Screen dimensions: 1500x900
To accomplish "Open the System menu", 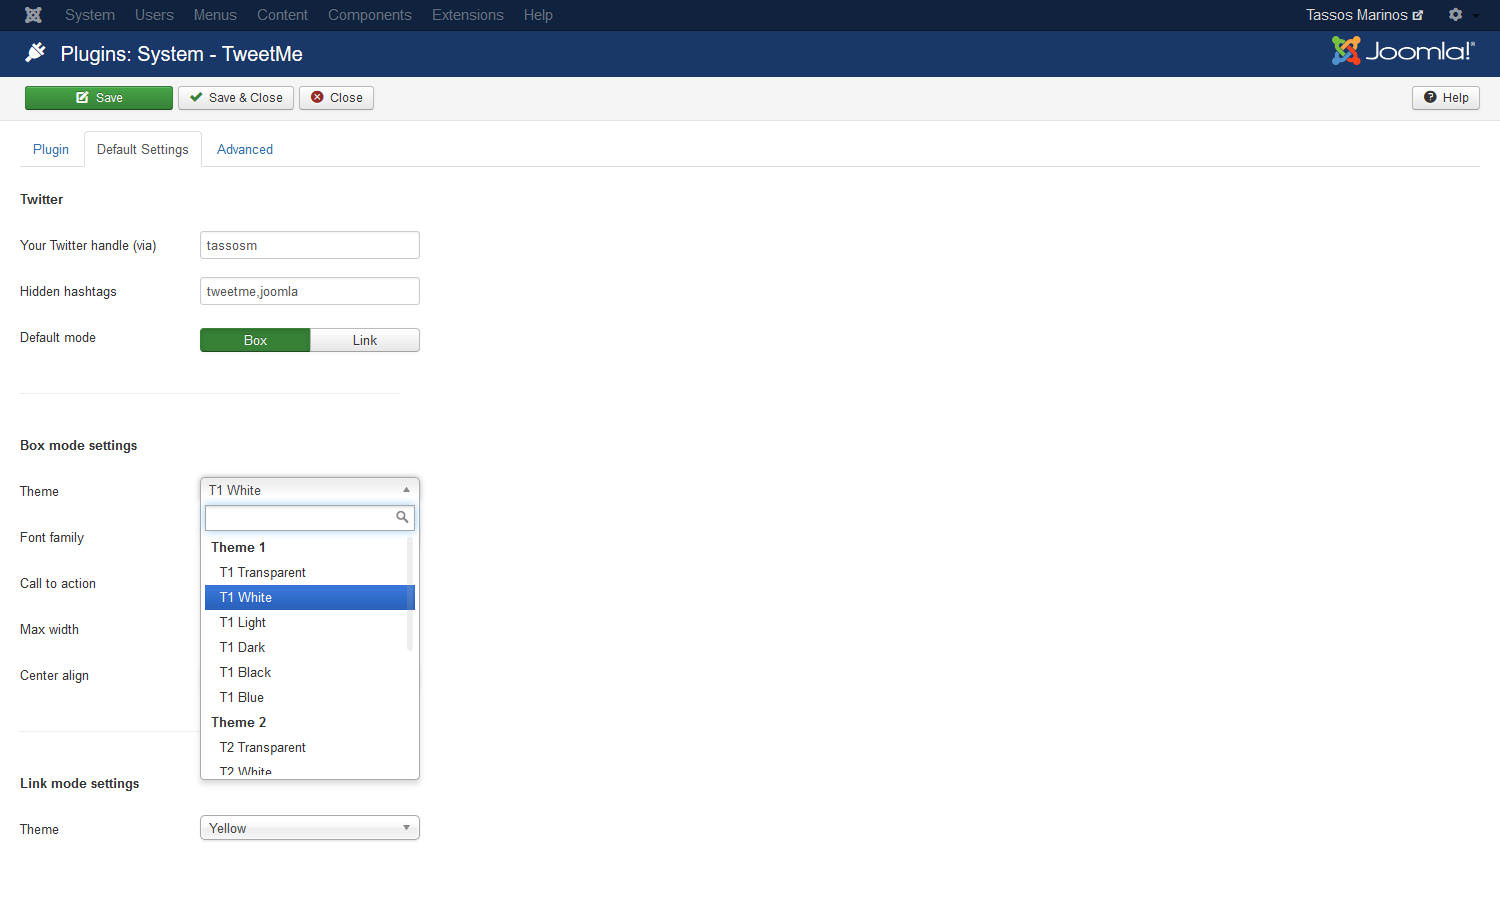I will [90, 15].
